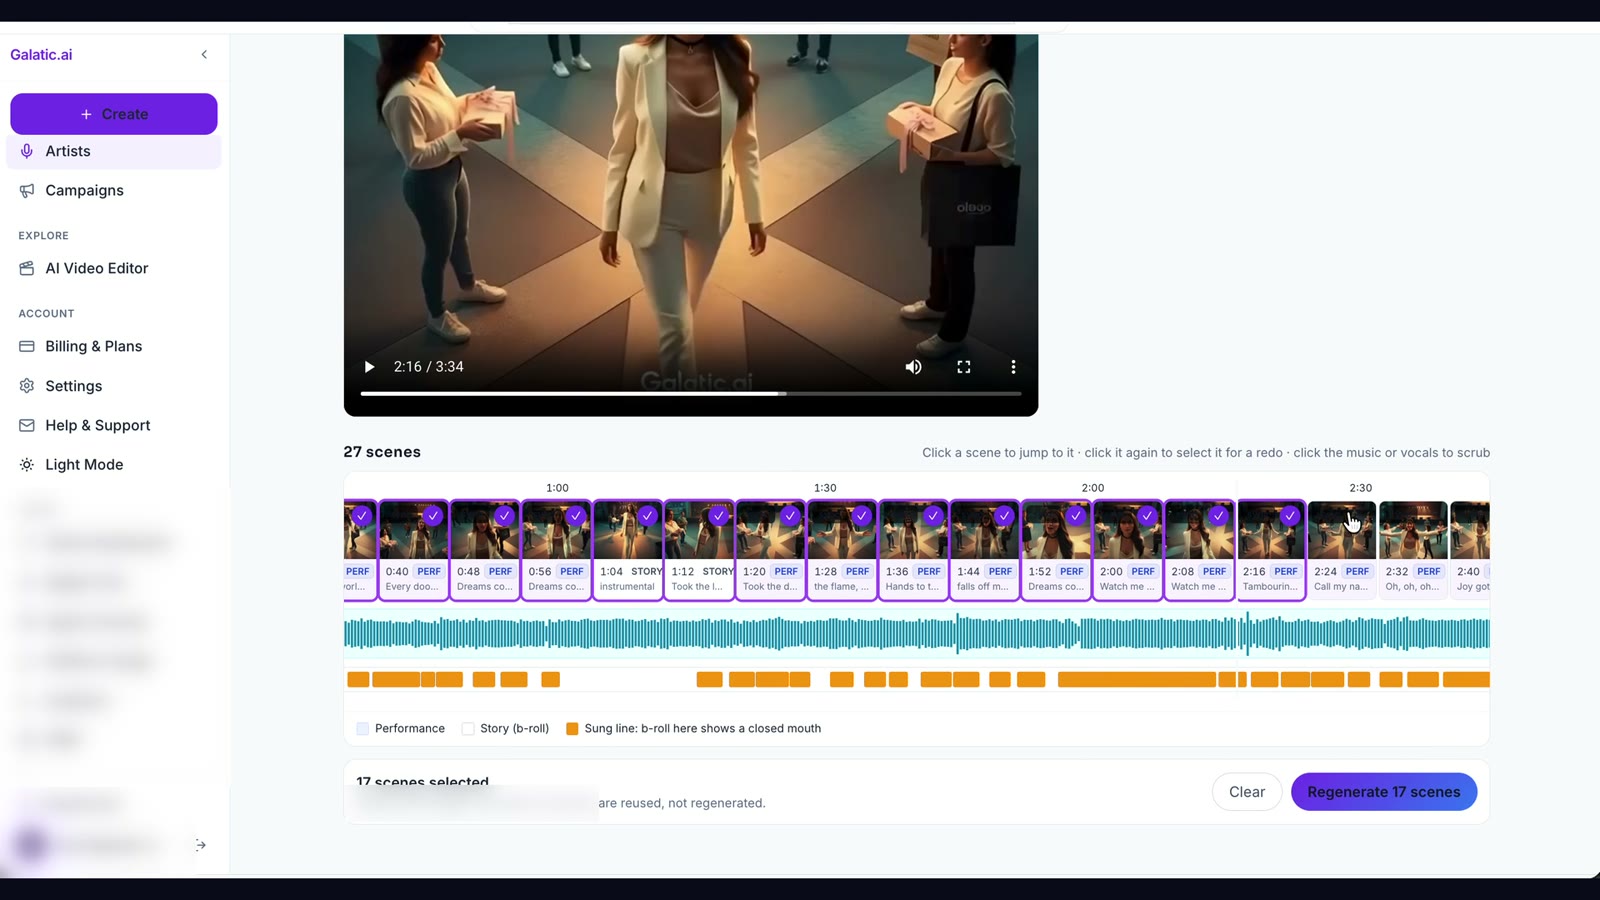1600x900 pixels.
Task: Collapse the sidebar with the chevron
Action: coord(204,54)
